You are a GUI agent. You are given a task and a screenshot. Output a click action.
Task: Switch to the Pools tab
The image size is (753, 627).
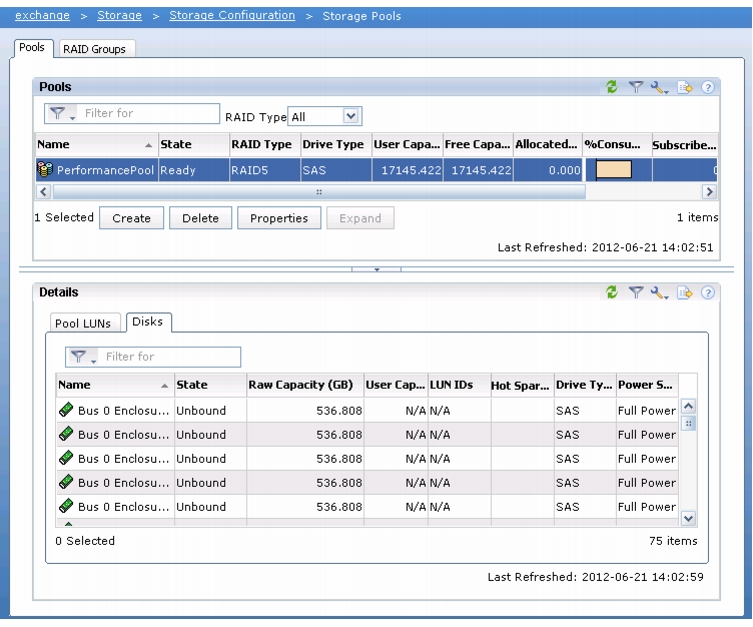point(32,48)
